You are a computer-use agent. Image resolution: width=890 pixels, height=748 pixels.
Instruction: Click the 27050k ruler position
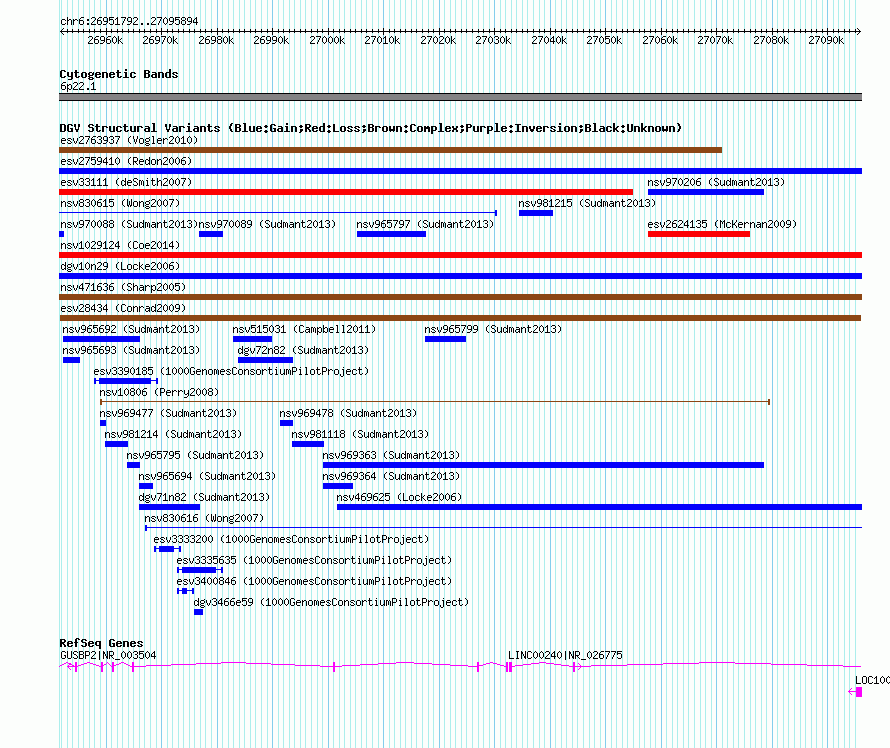pos(604,41)
